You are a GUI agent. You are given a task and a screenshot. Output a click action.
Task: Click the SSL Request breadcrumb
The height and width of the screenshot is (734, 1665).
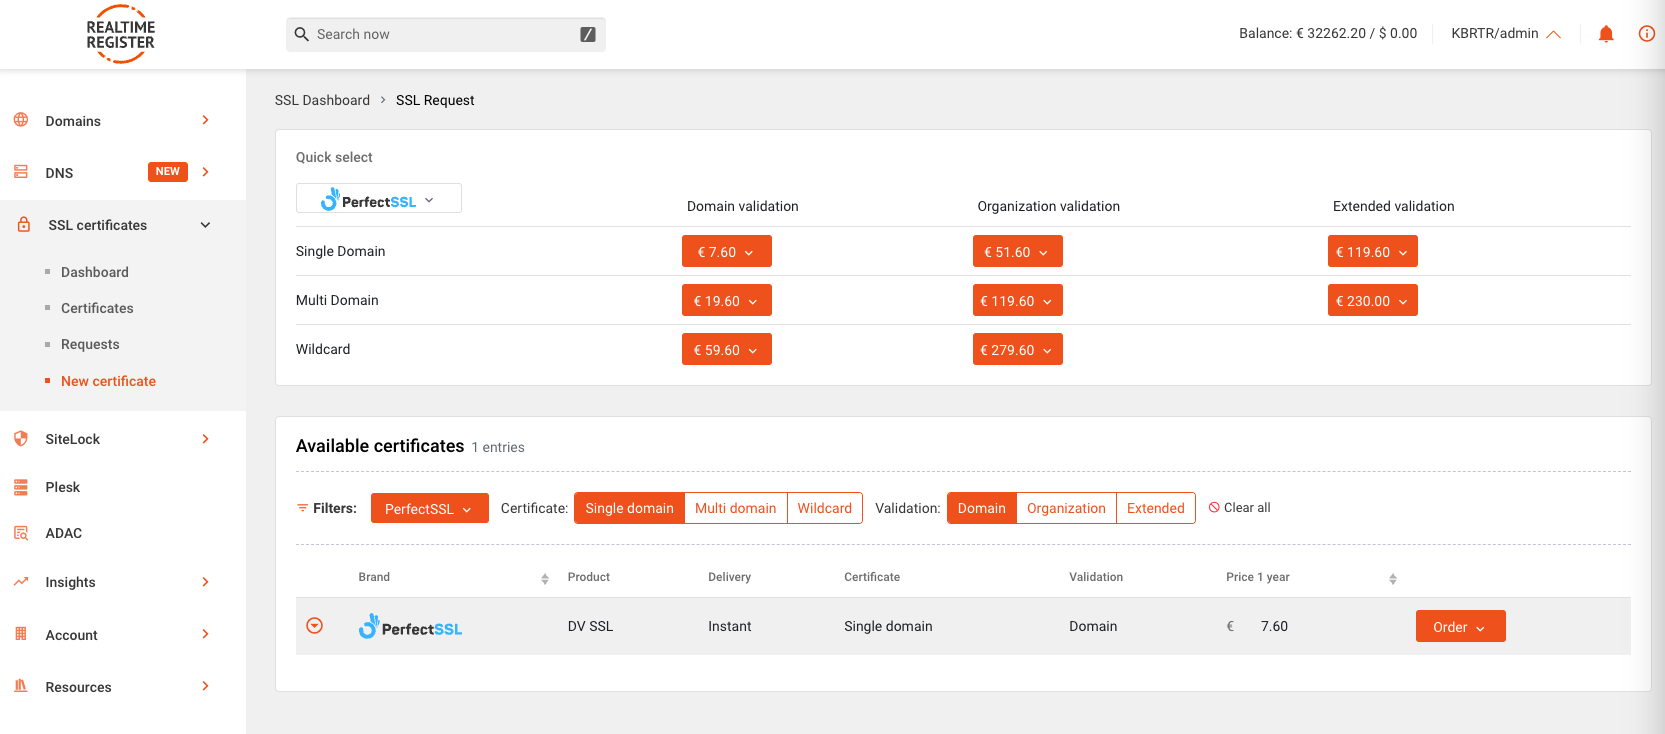(x=435, y=100)
